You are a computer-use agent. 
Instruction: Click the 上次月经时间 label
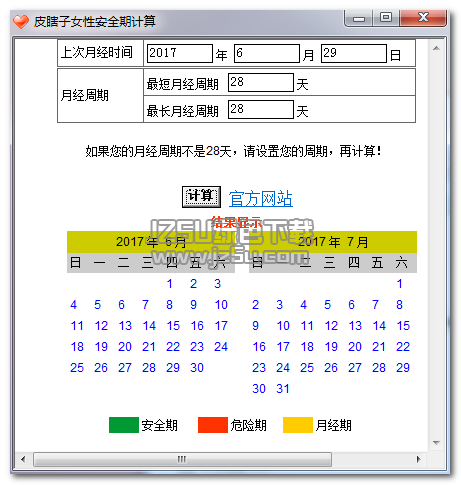97,53
